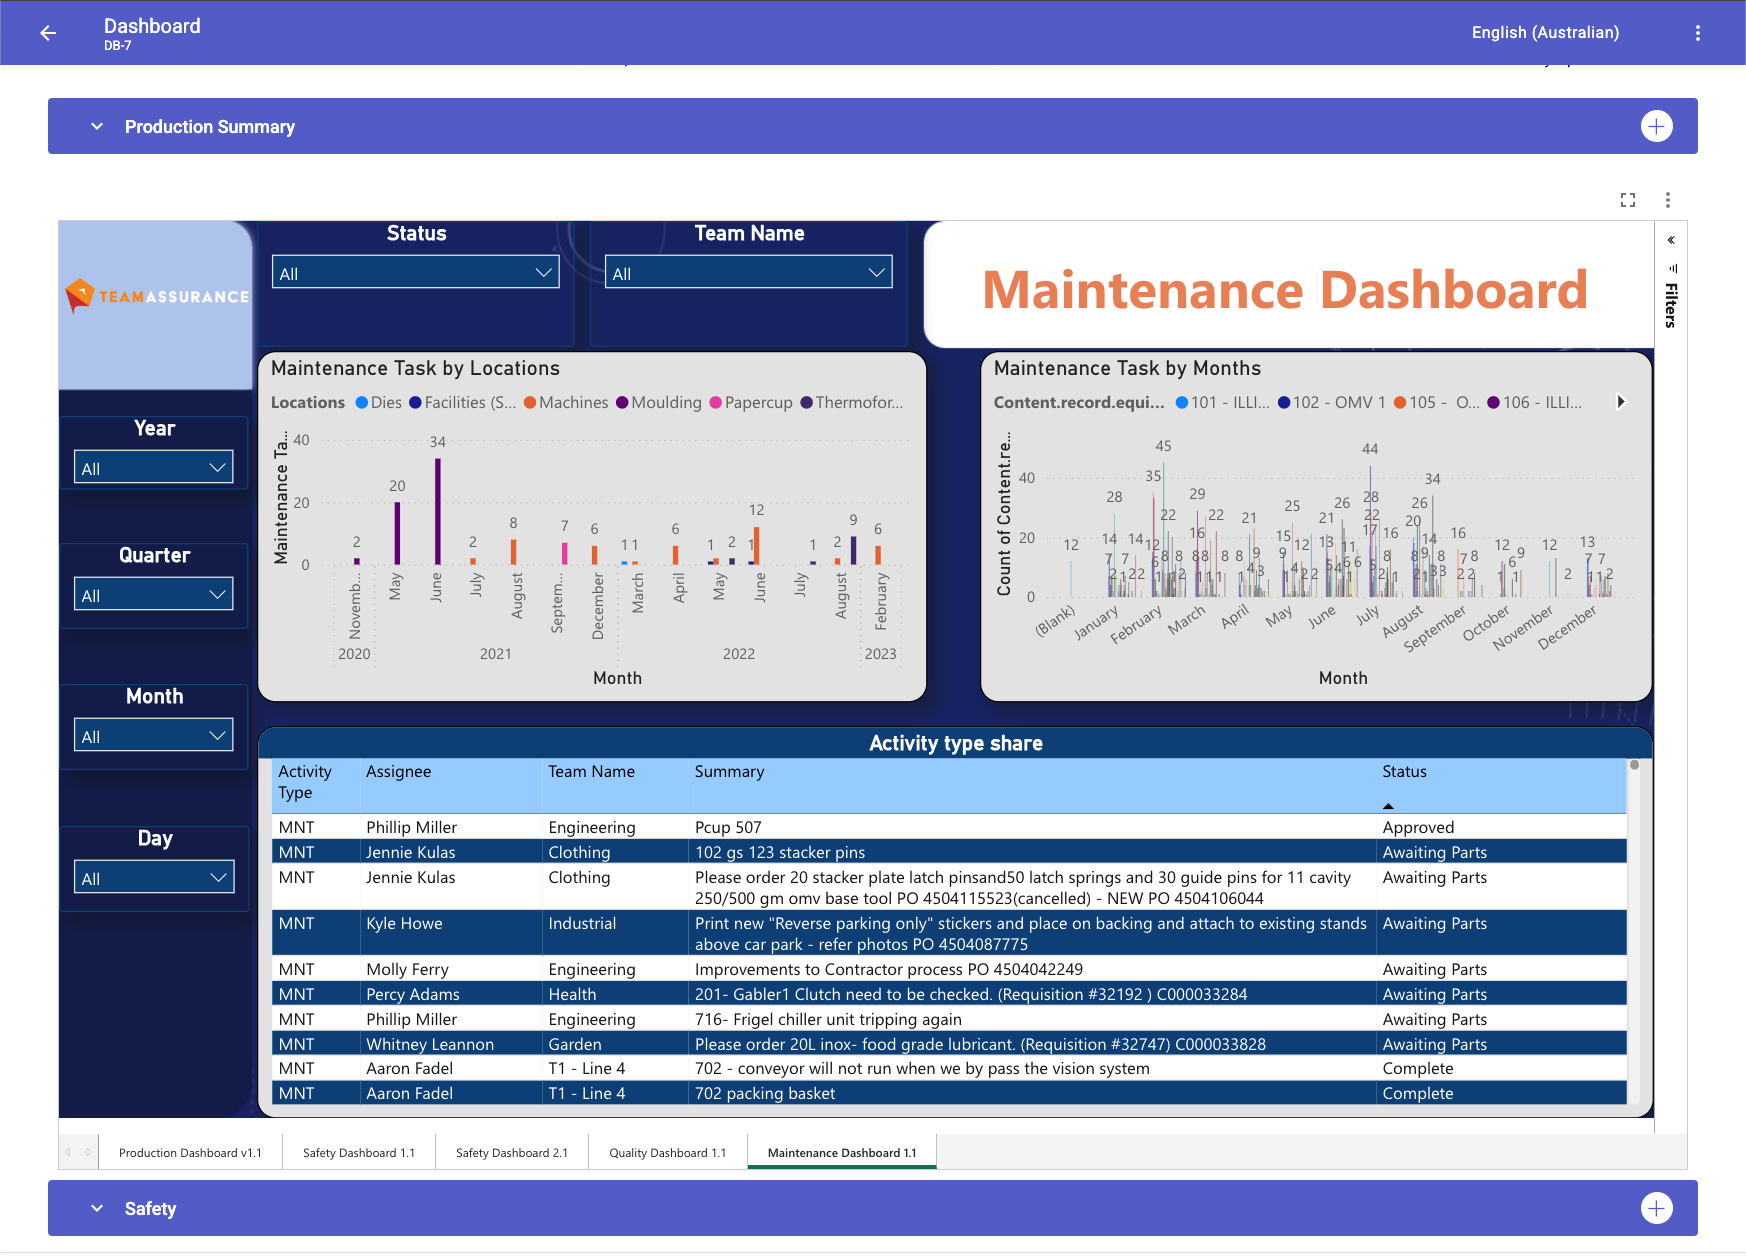This screenshot has width=1746, height=1256.
Task: Collapse the Production Summary section
Action: [x=97, y=126]
